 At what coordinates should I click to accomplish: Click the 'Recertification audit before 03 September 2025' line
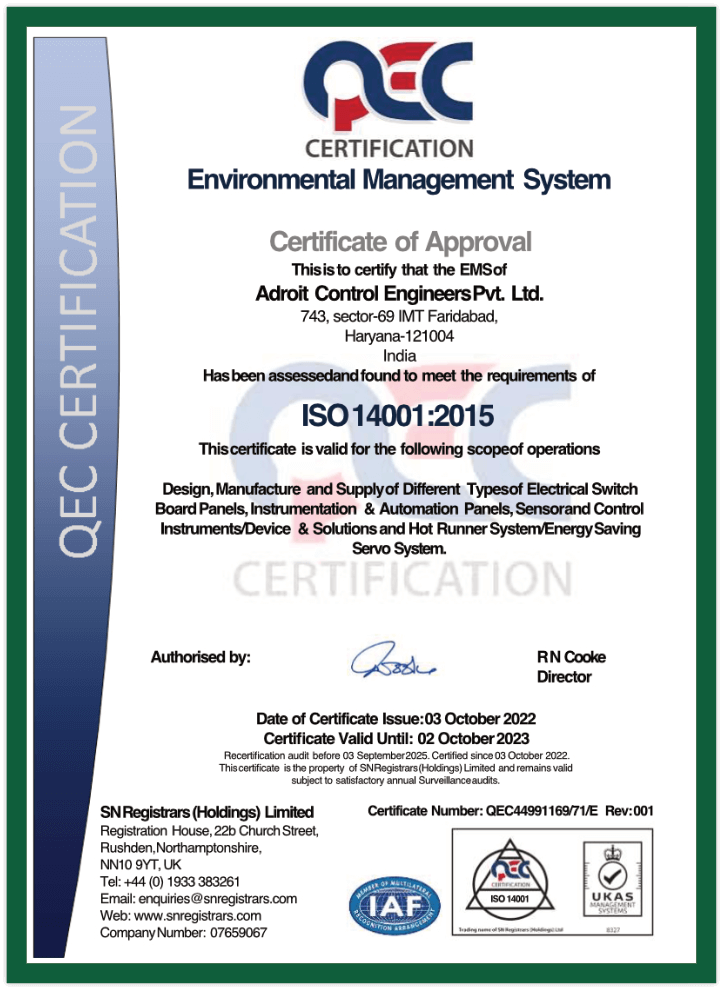(397, 756)
